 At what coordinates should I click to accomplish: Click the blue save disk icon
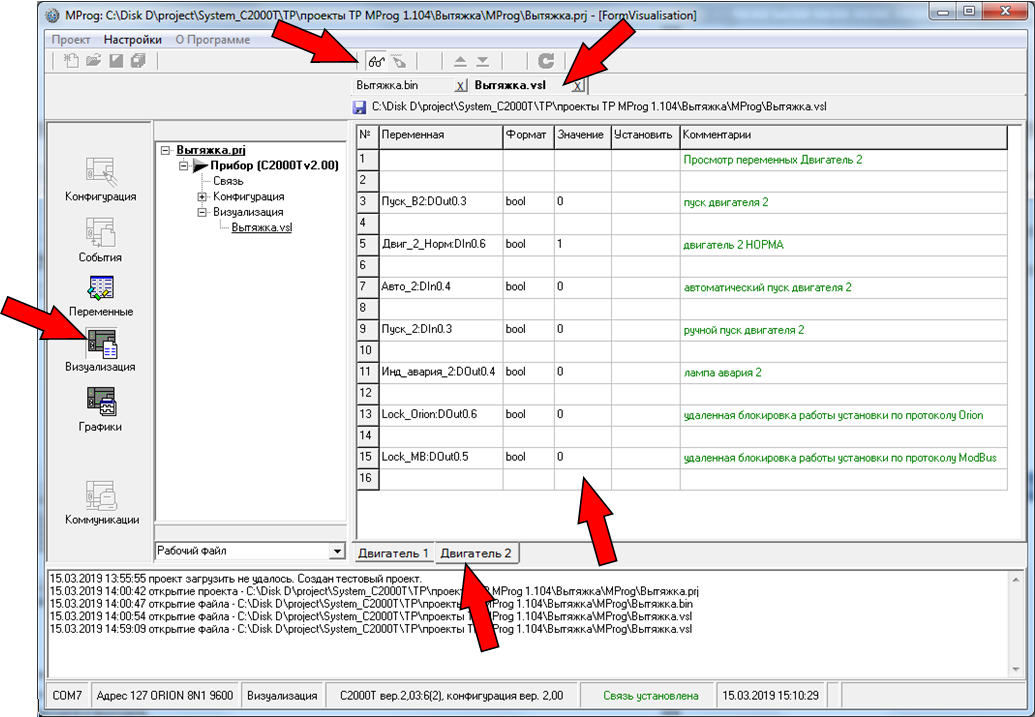pyautogui.click(x=360, y=106)
